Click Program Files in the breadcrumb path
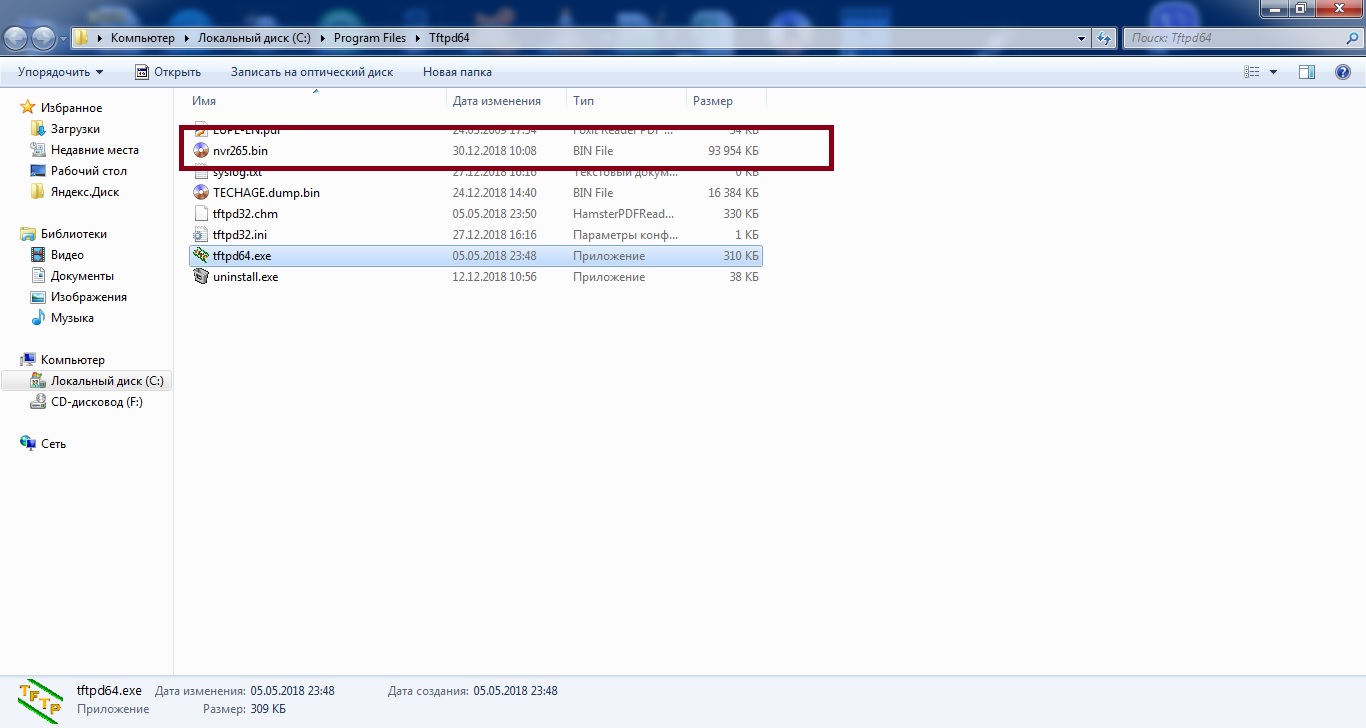The image size is (1366, 728). coord(370,38)
